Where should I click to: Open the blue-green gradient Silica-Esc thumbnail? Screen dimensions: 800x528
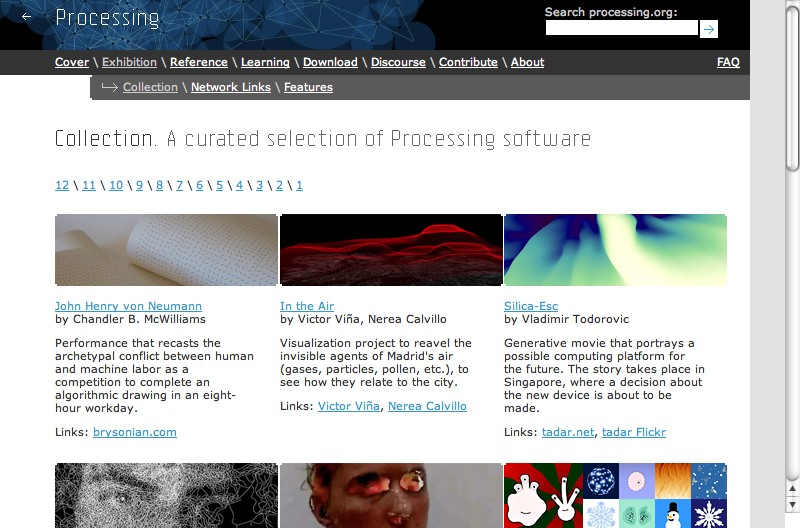click(x=615, y=249)
